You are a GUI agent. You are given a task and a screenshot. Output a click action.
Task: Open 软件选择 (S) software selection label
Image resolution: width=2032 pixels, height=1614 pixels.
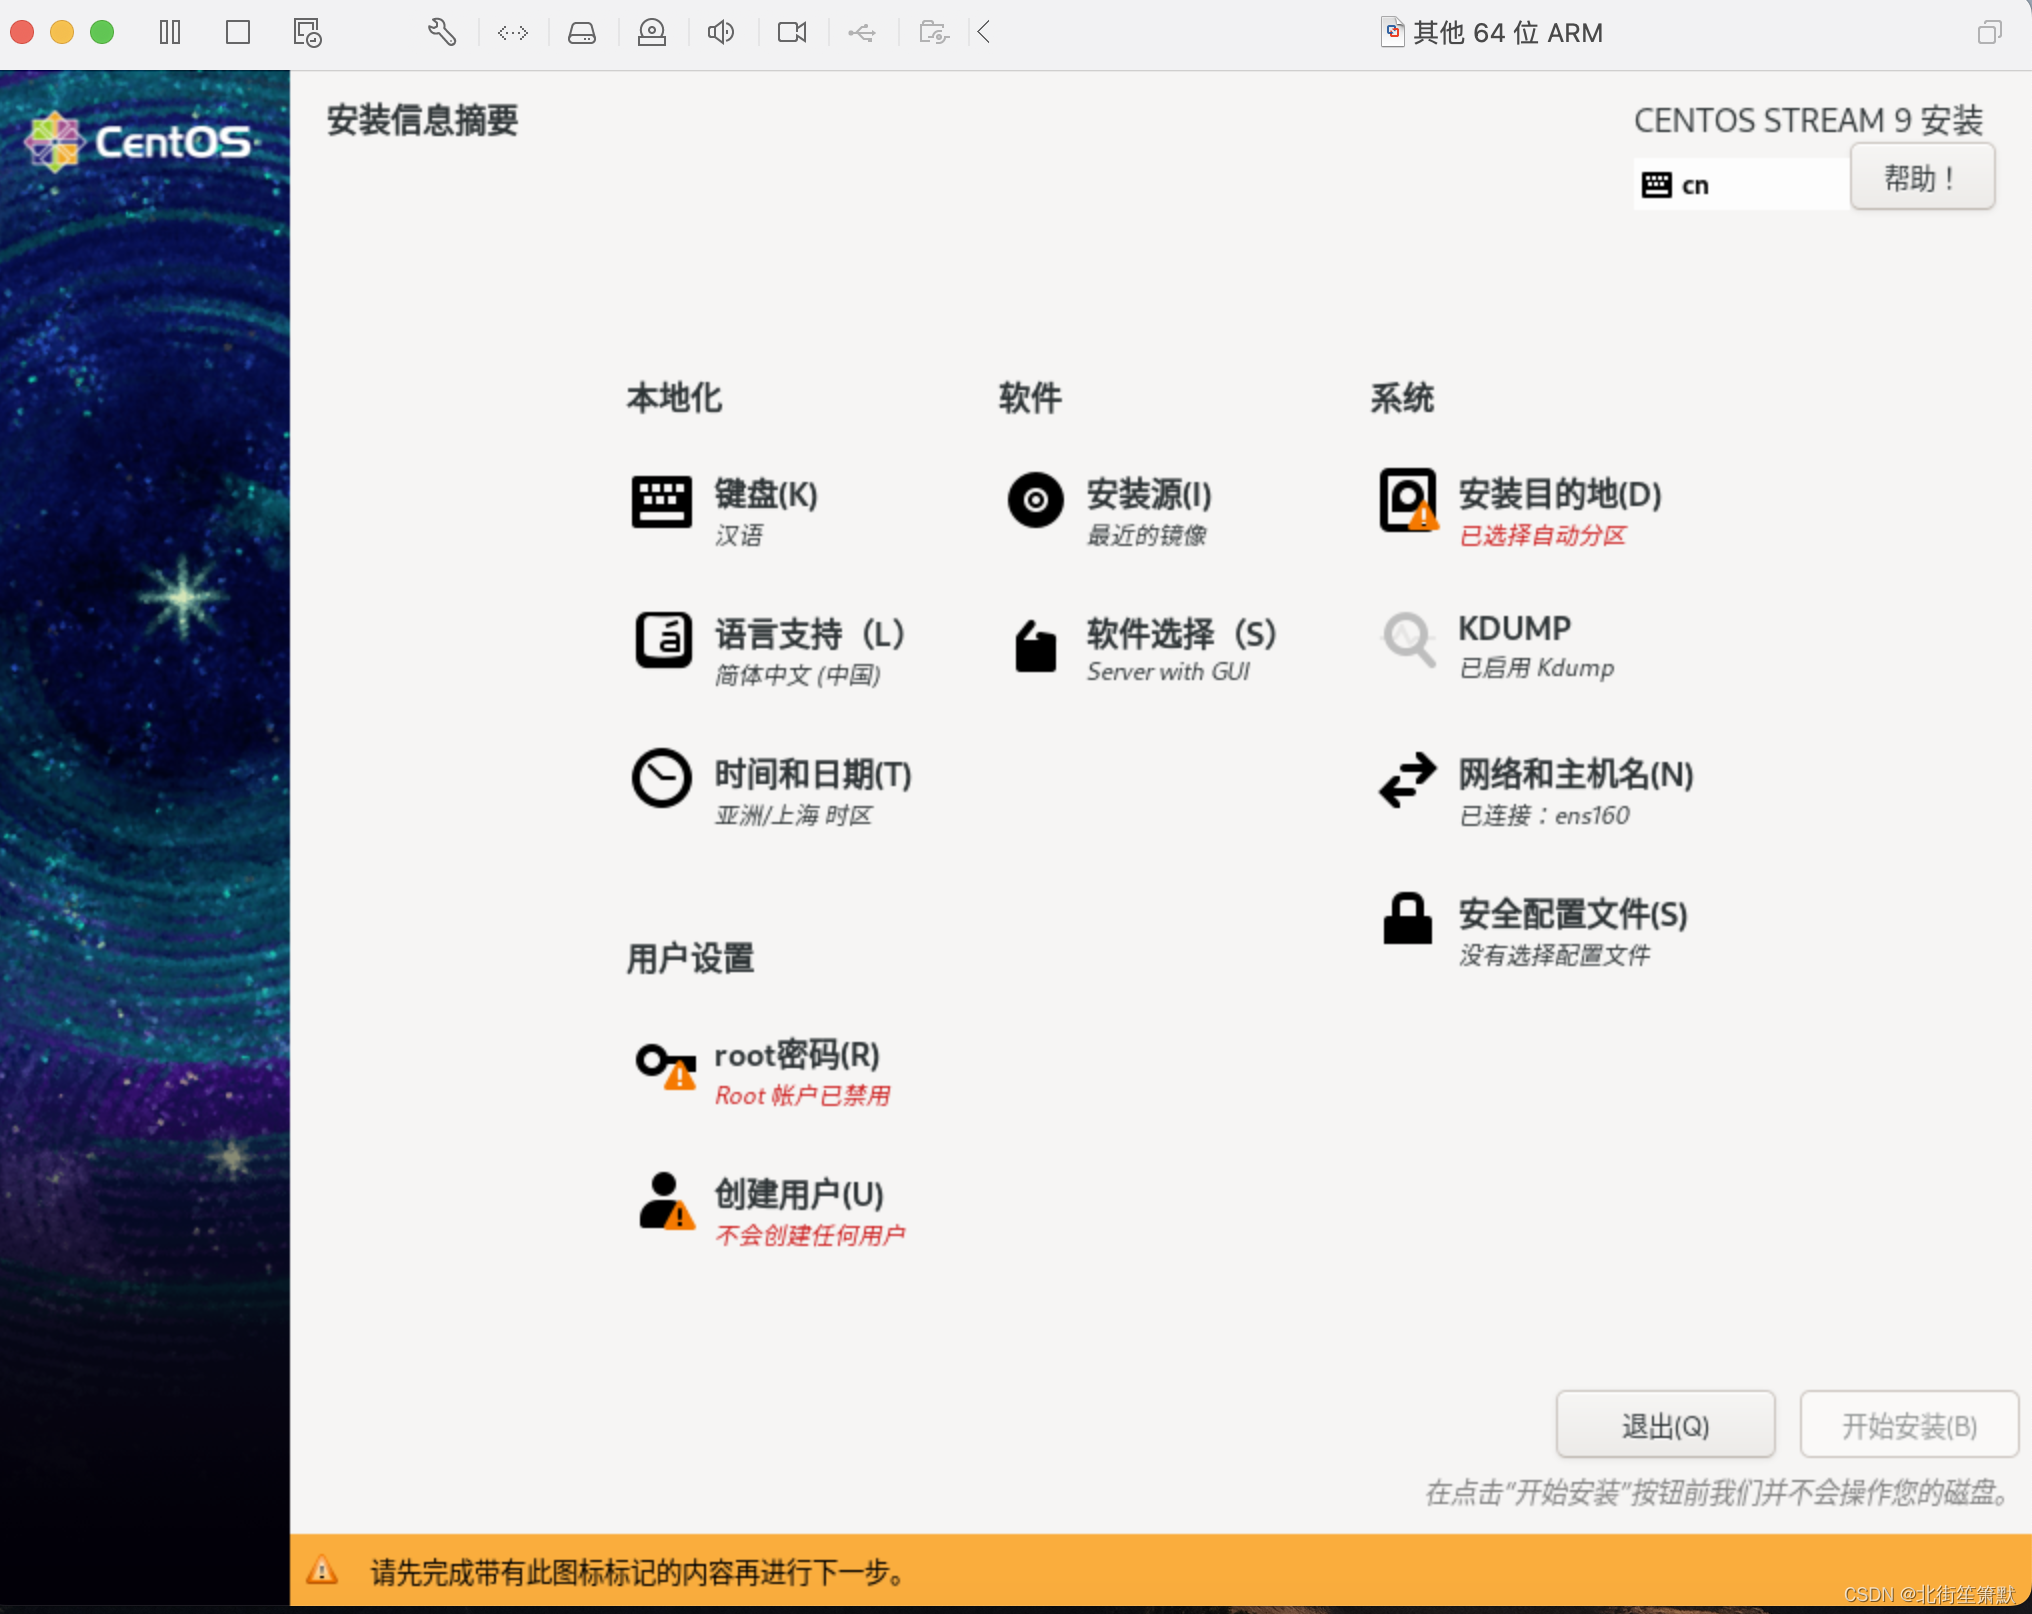coord(1182,634)
